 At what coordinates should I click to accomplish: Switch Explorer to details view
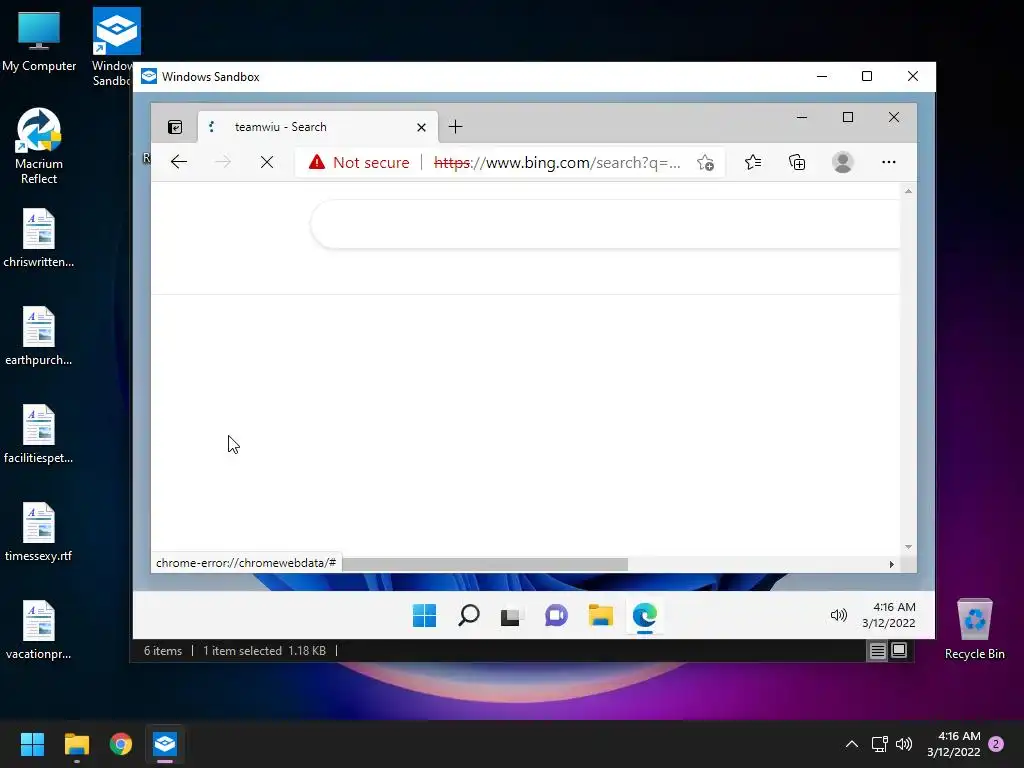[878, 650]
